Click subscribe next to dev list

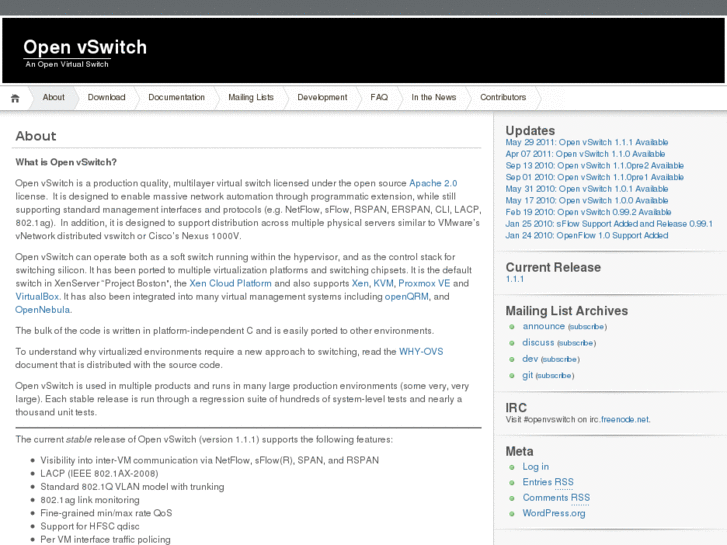click(x=560, y=359)
